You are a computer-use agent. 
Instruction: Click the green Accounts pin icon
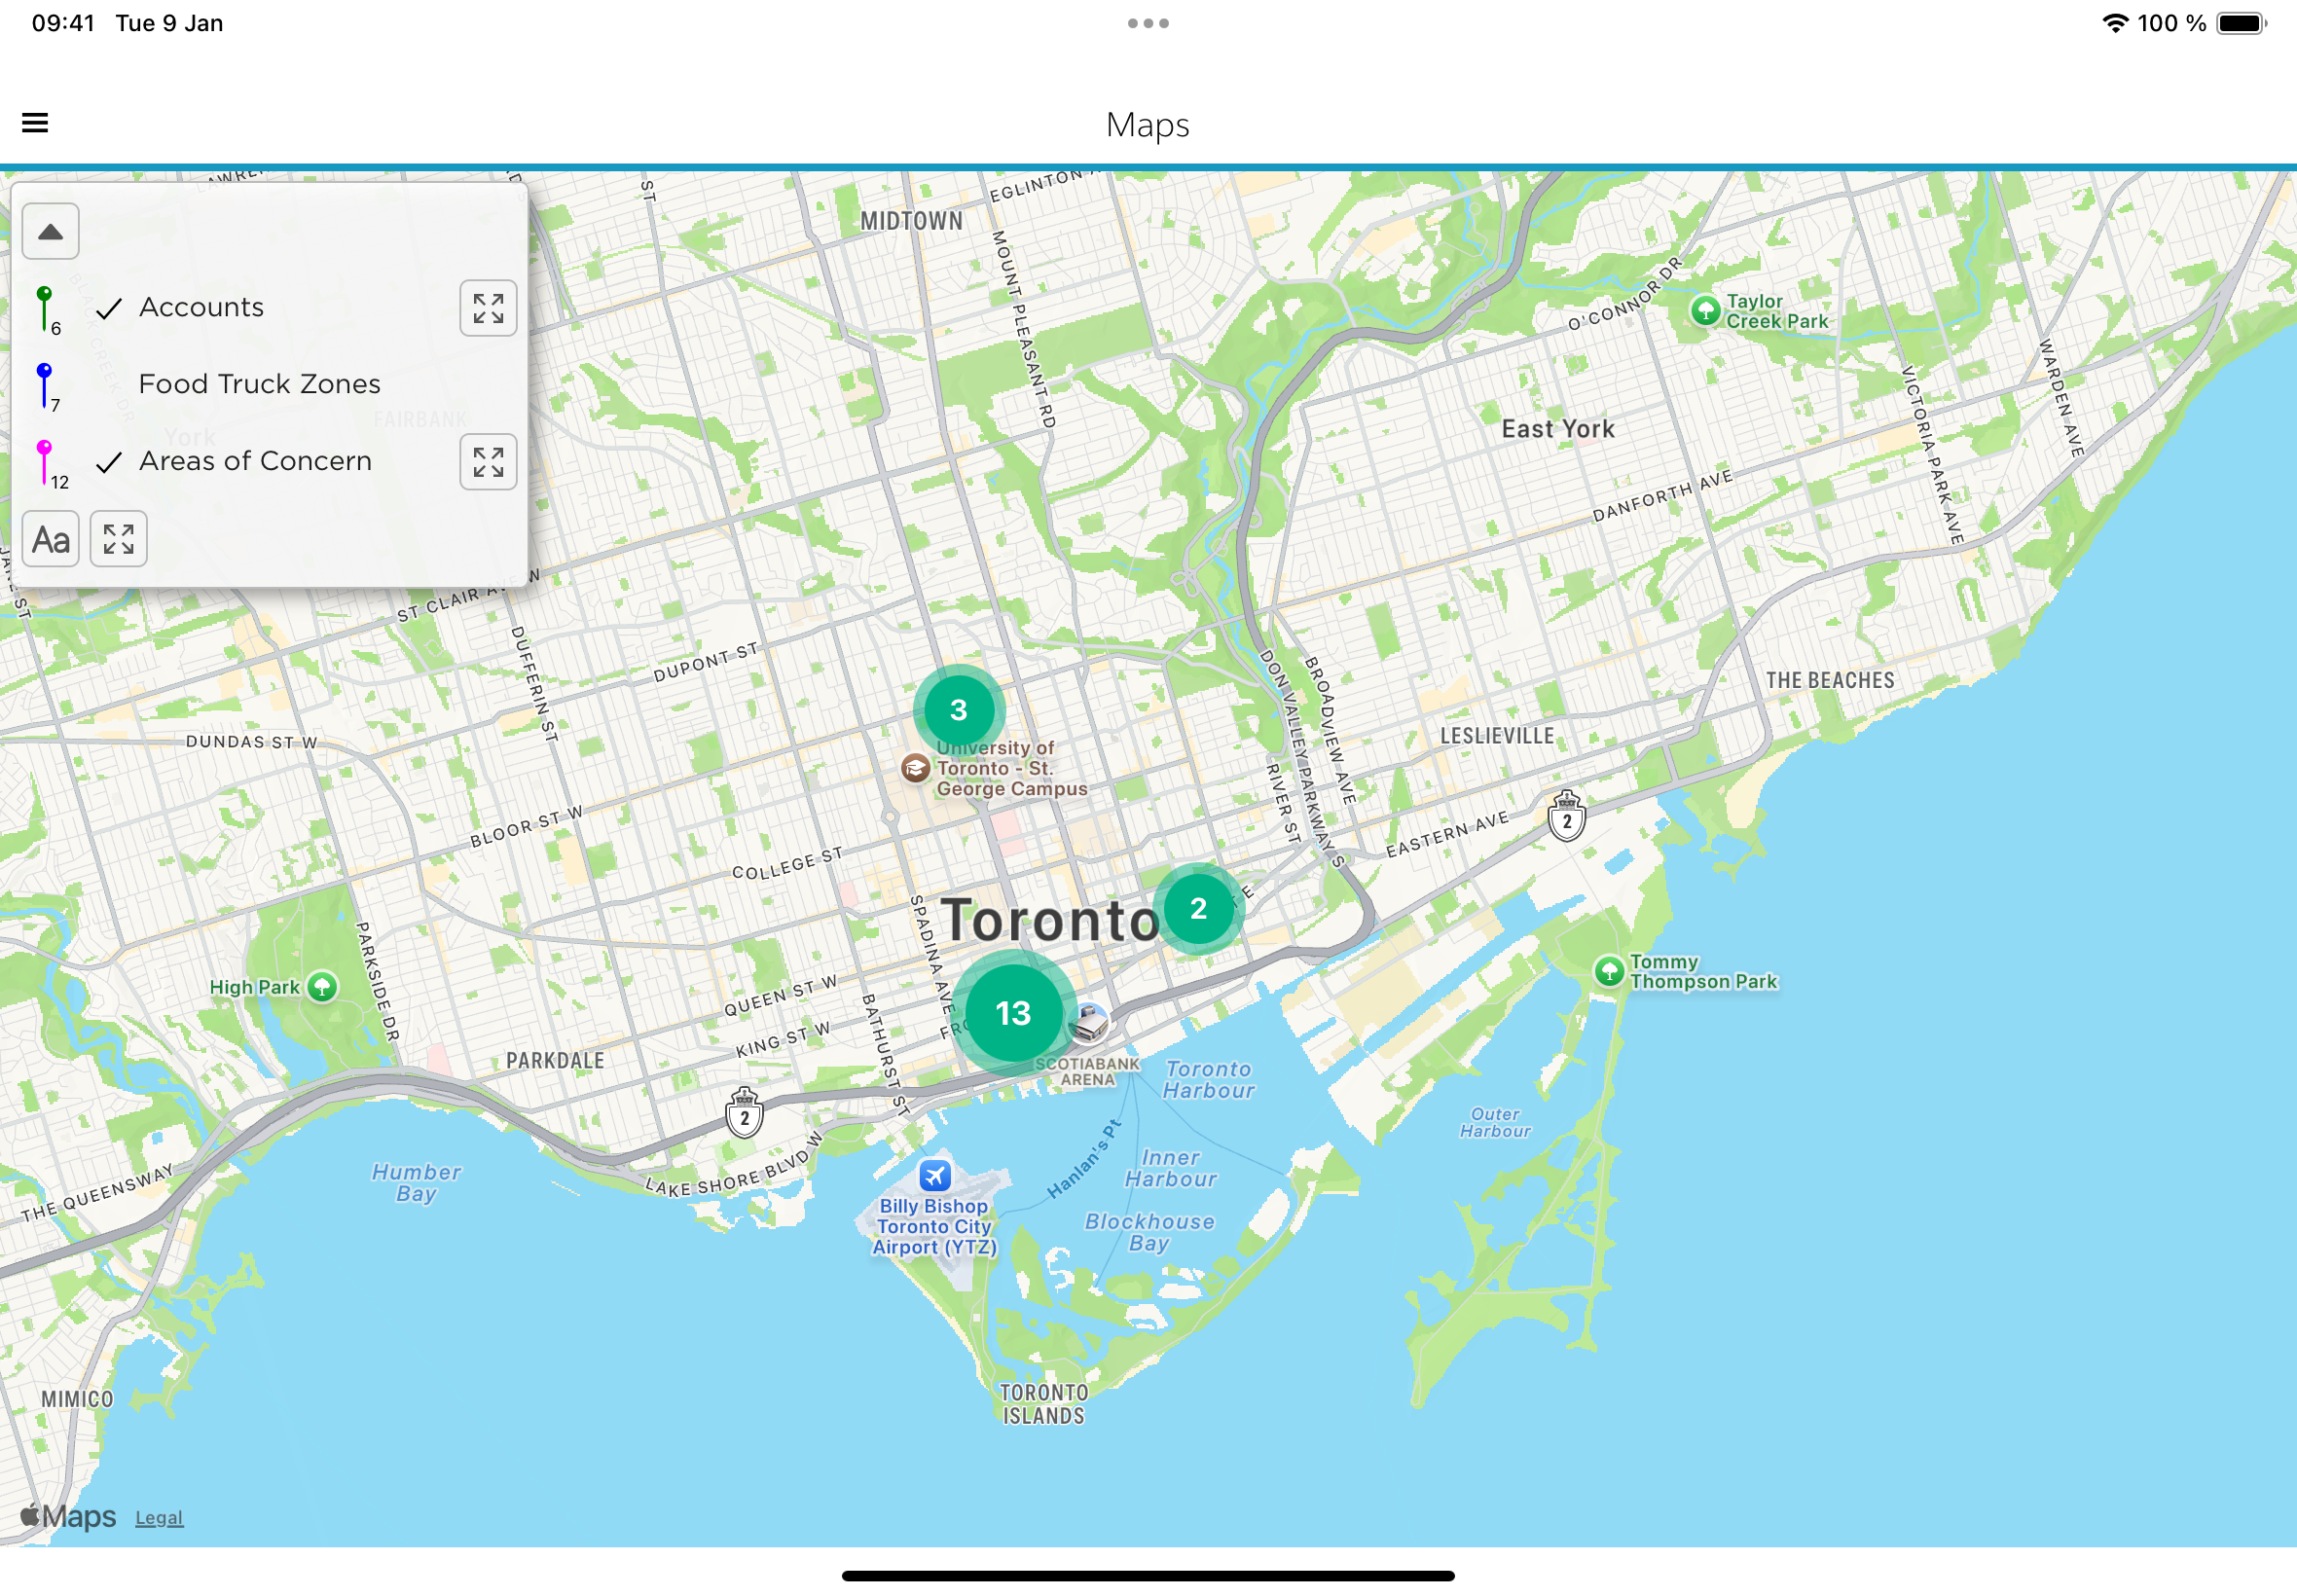(x=45, y=306)
